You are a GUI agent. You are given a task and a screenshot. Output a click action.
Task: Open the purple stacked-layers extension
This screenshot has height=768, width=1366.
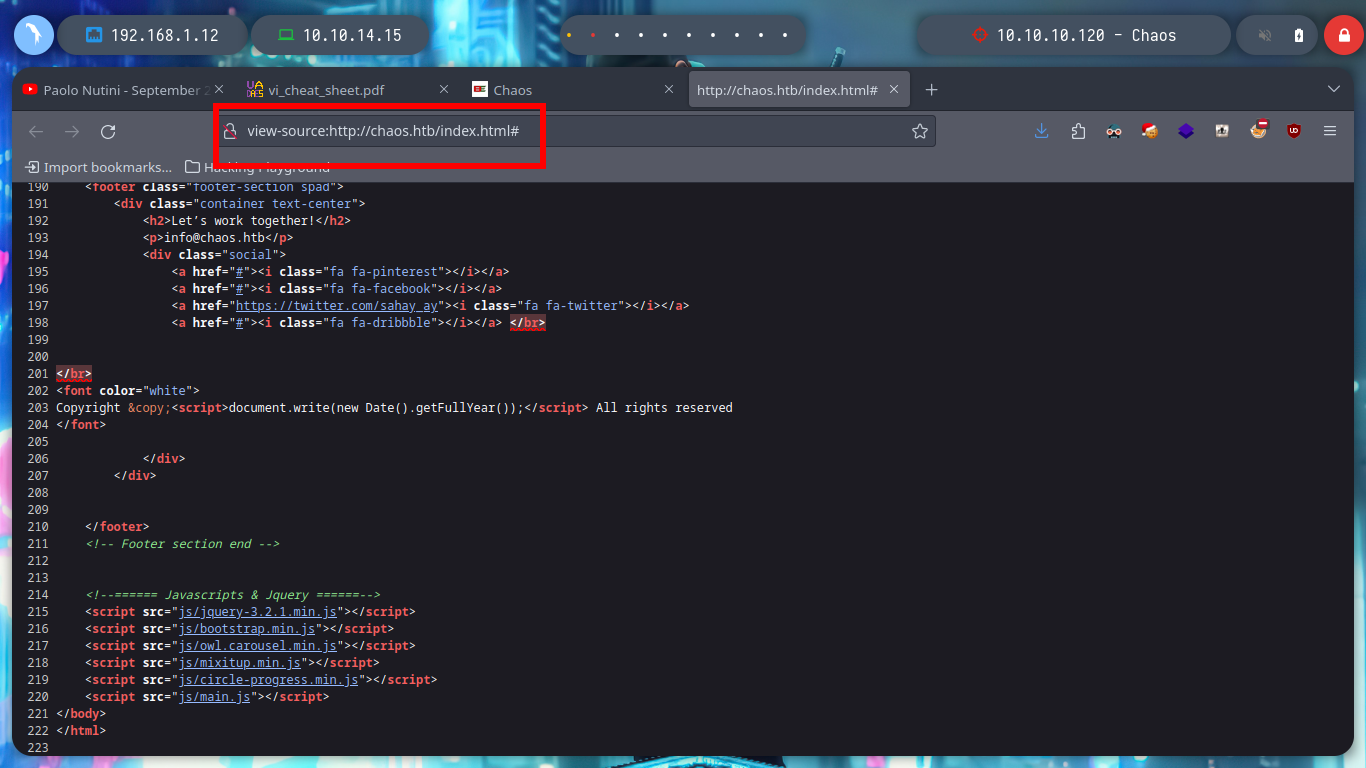coord(1186,131)
